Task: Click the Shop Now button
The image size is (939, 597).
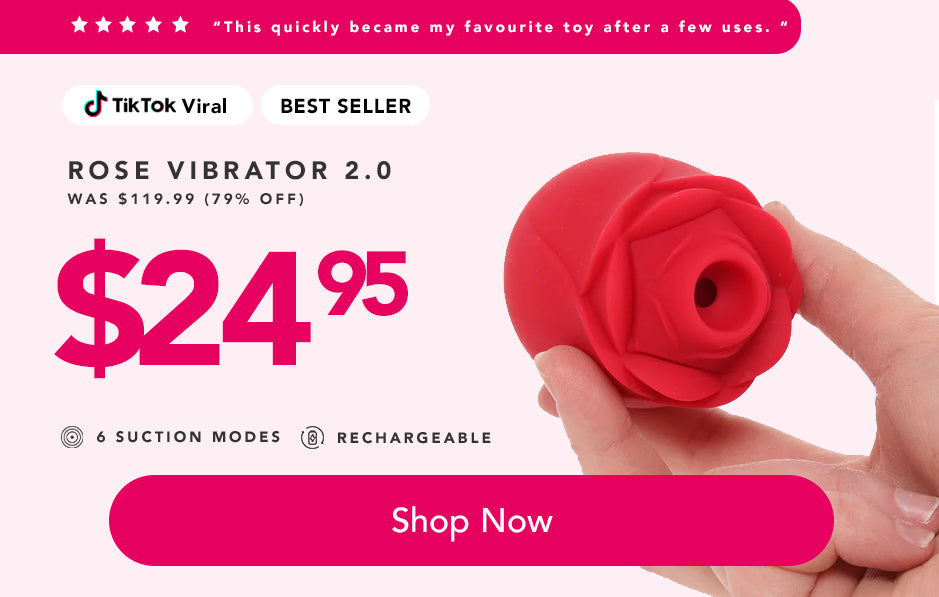Action: (x=471, y=520)
